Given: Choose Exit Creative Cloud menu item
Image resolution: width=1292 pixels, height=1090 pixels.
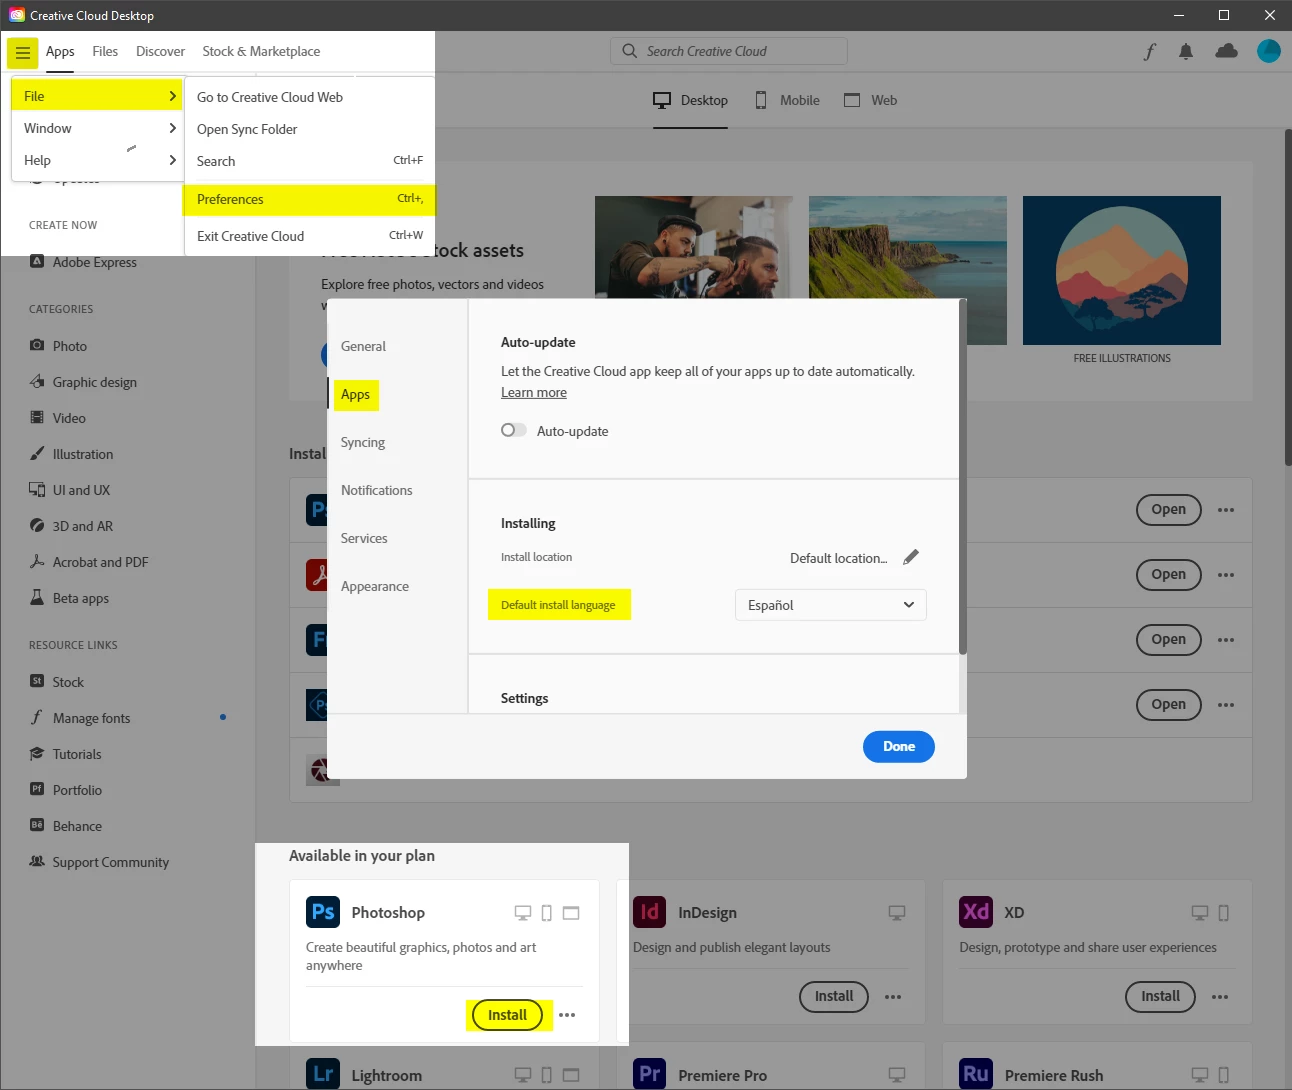Looking at the screenshot, I should [x=309, y=236].
